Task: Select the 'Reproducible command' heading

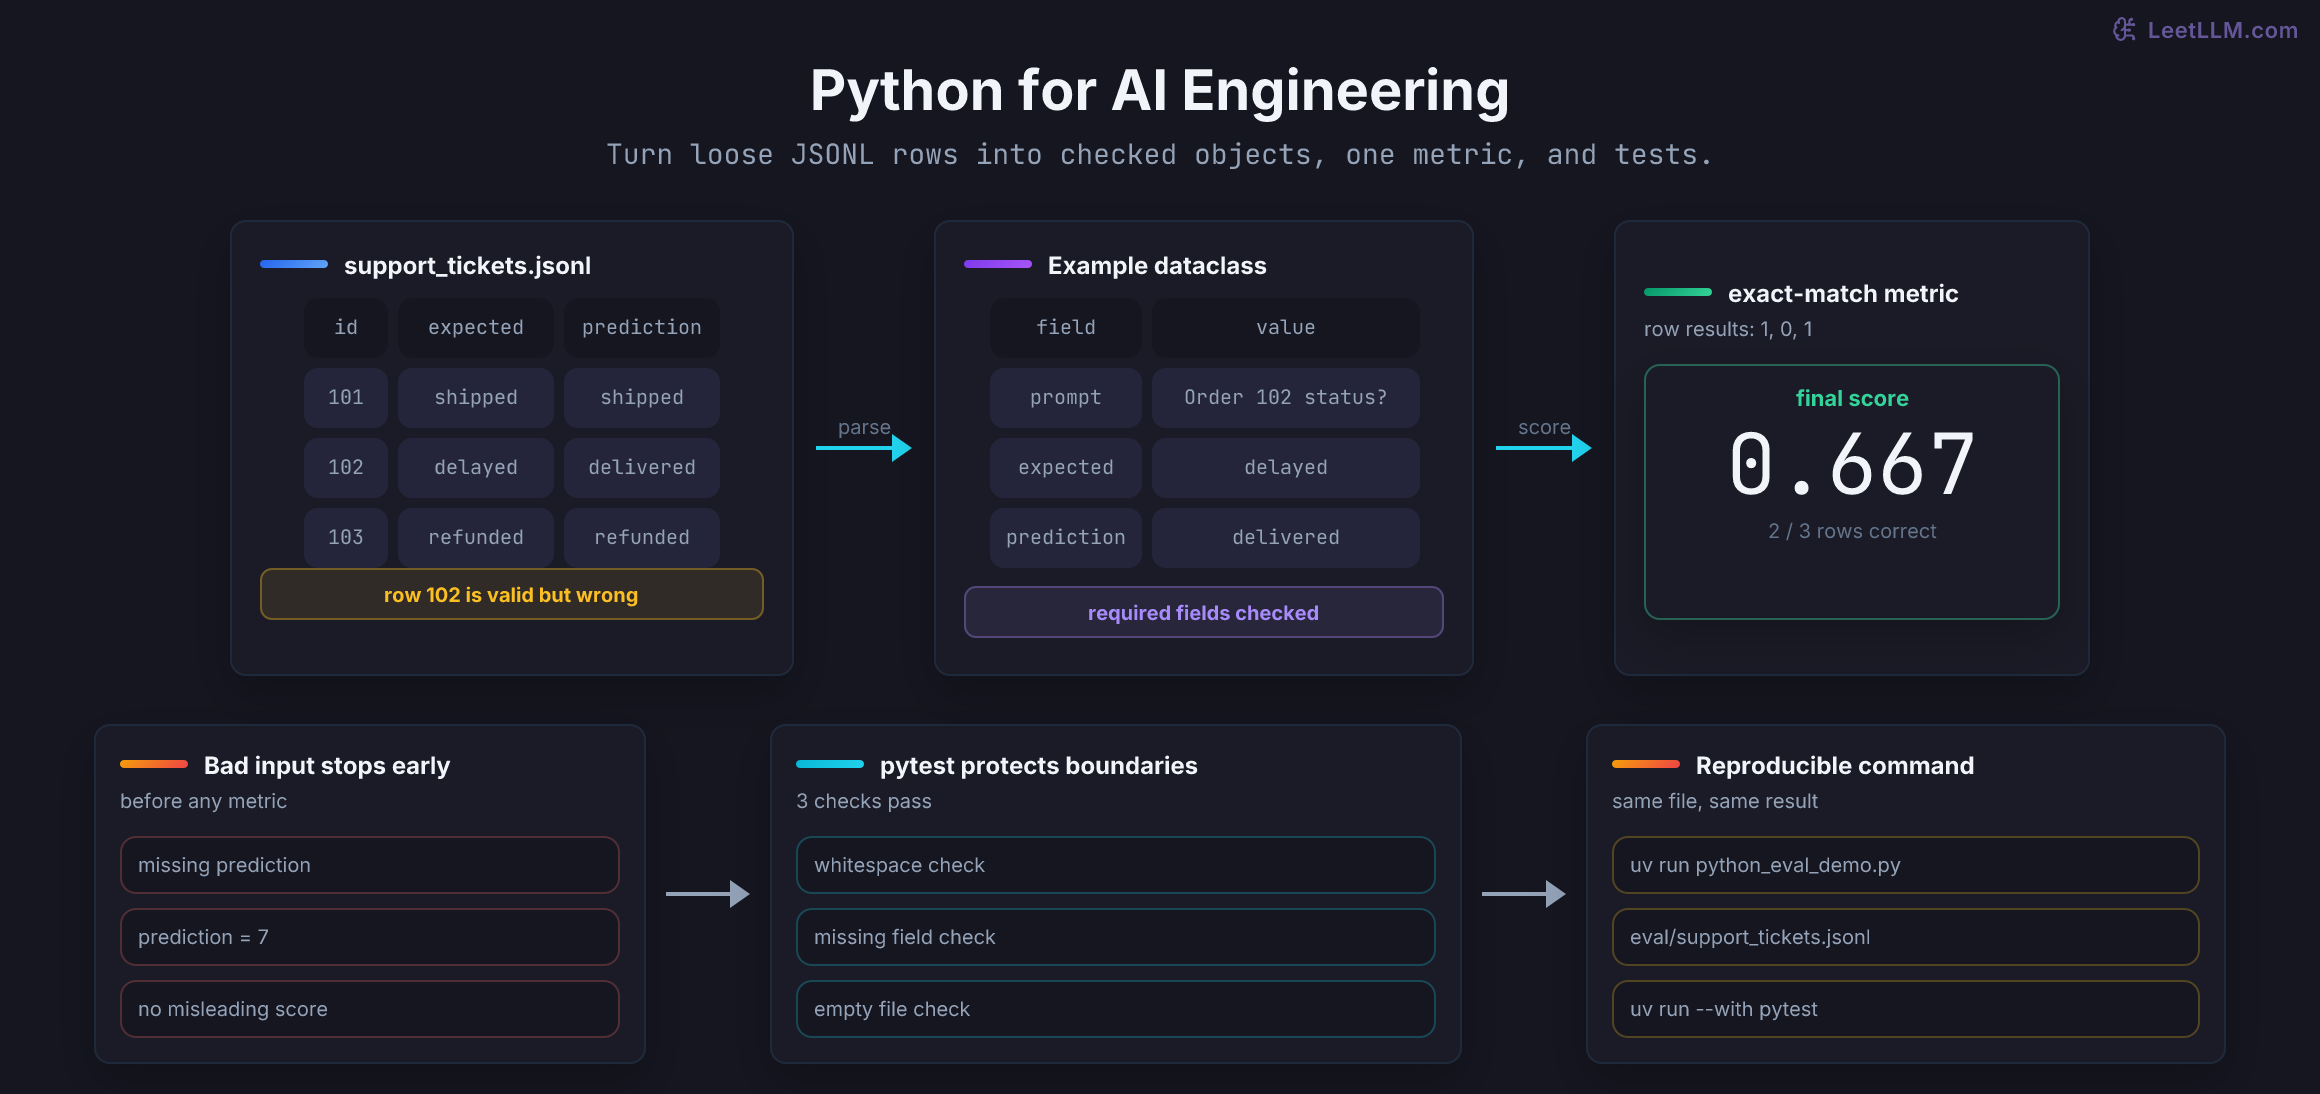Action: tap(1835, 765)
